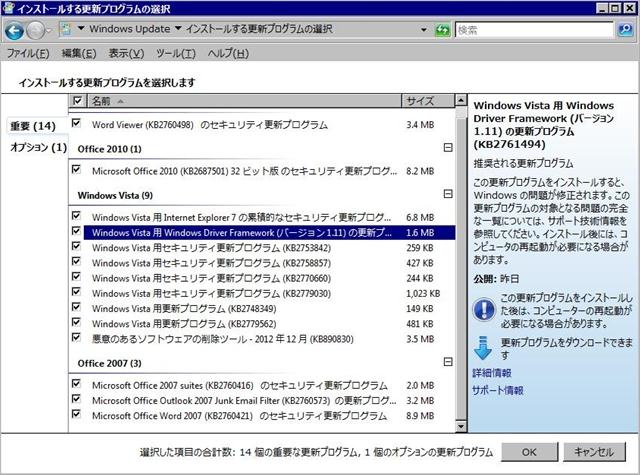Sort by the サイズ column header
The width and height of the screenshot is (640, 475).
point(428,101)
